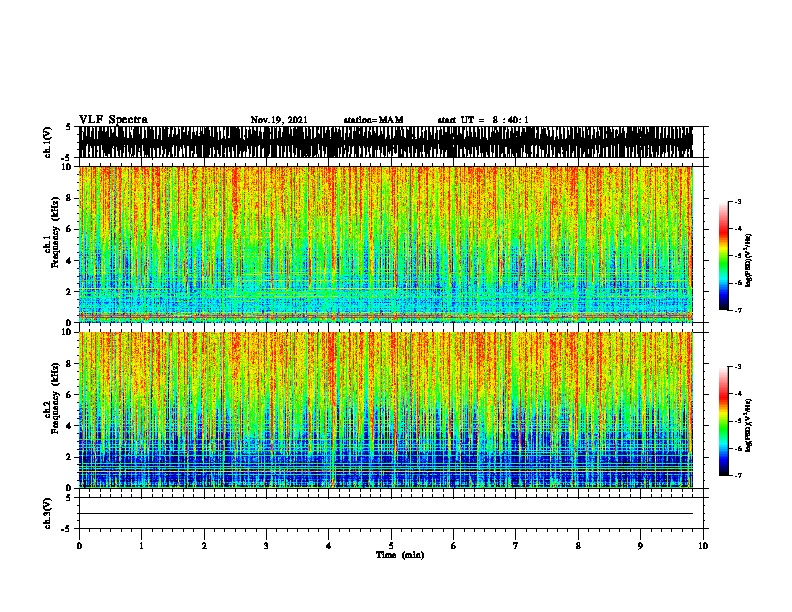Click the "ch.3(V)" vertical axis label
The width and height of the screenshot is (792, 612).
pyautogui.click(x=48, y=513)
